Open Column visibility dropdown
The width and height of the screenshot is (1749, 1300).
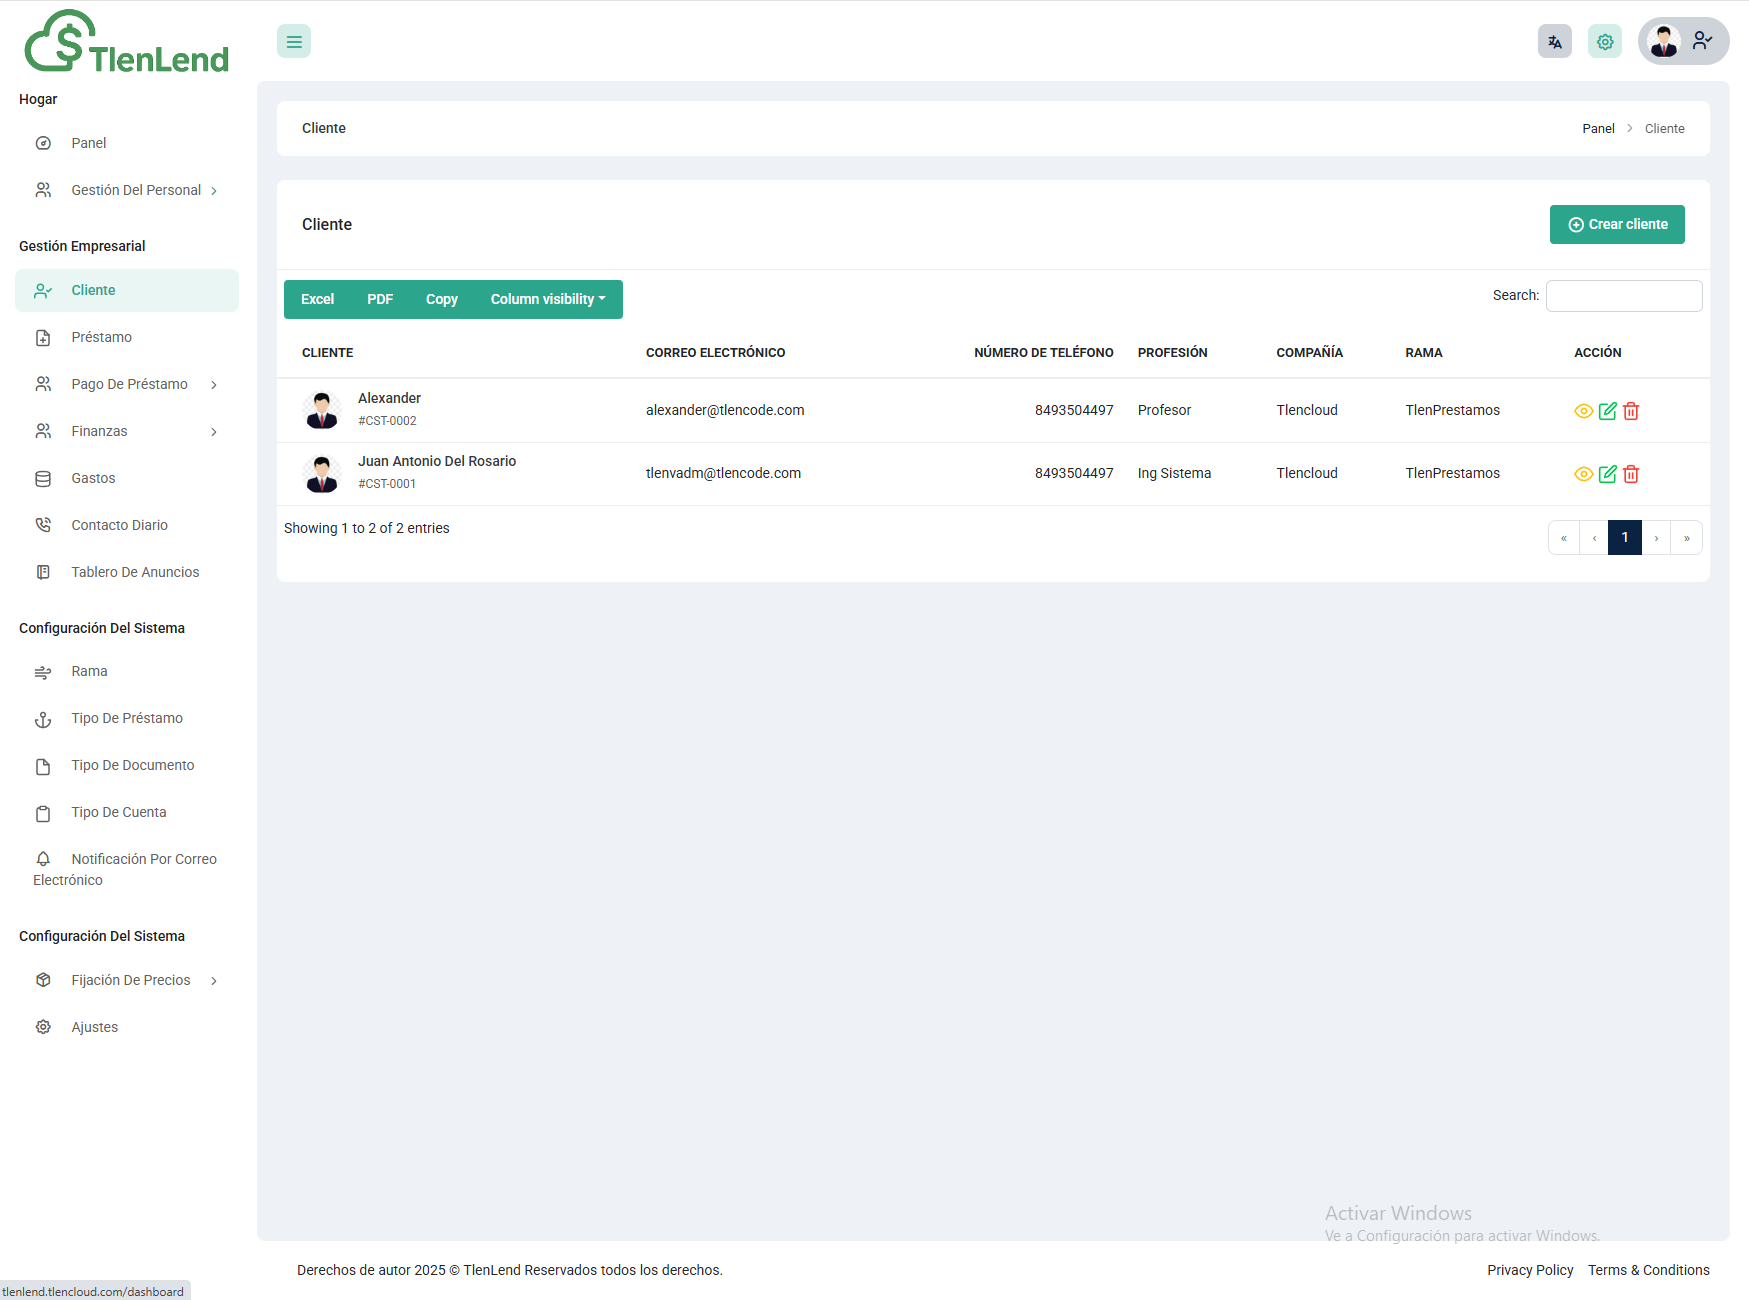[x=547, y=299]
